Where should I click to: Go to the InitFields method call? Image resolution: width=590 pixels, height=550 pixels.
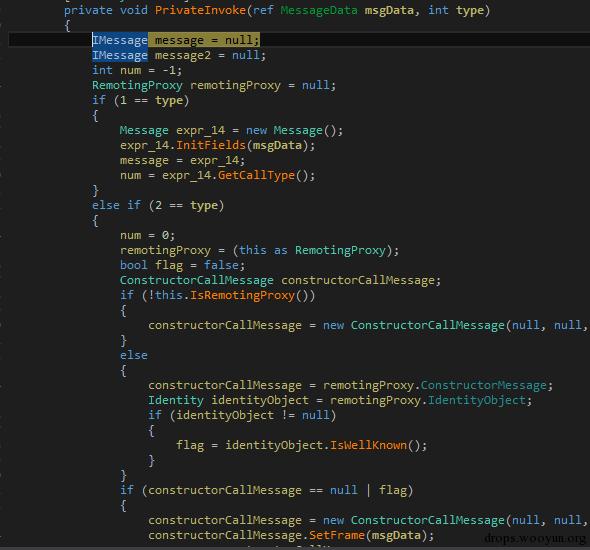(x=211, y=145)
